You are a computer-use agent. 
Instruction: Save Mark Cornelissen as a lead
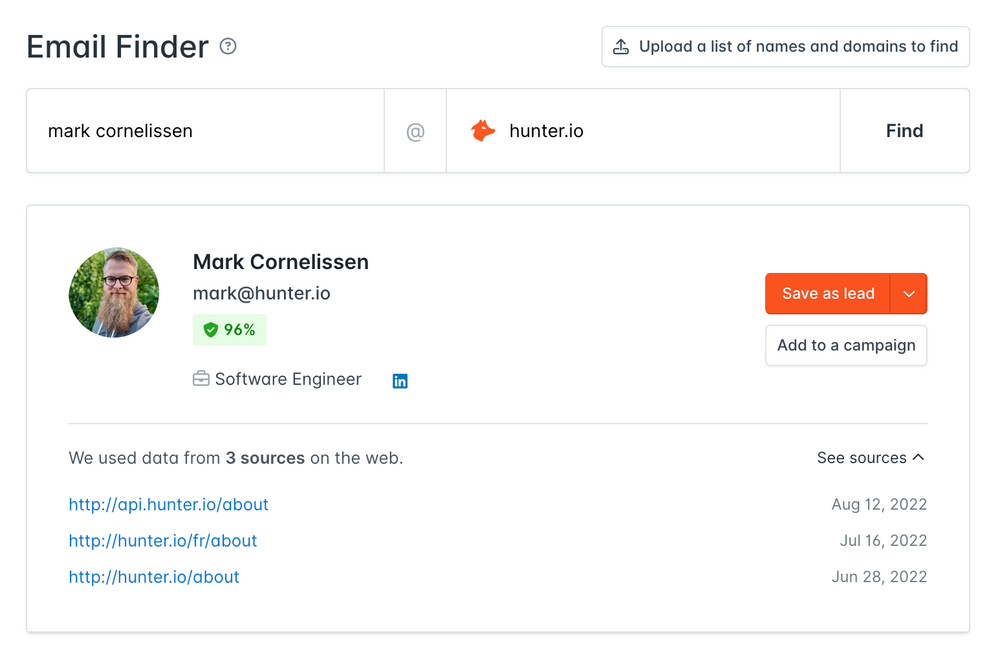pos(828,293)
